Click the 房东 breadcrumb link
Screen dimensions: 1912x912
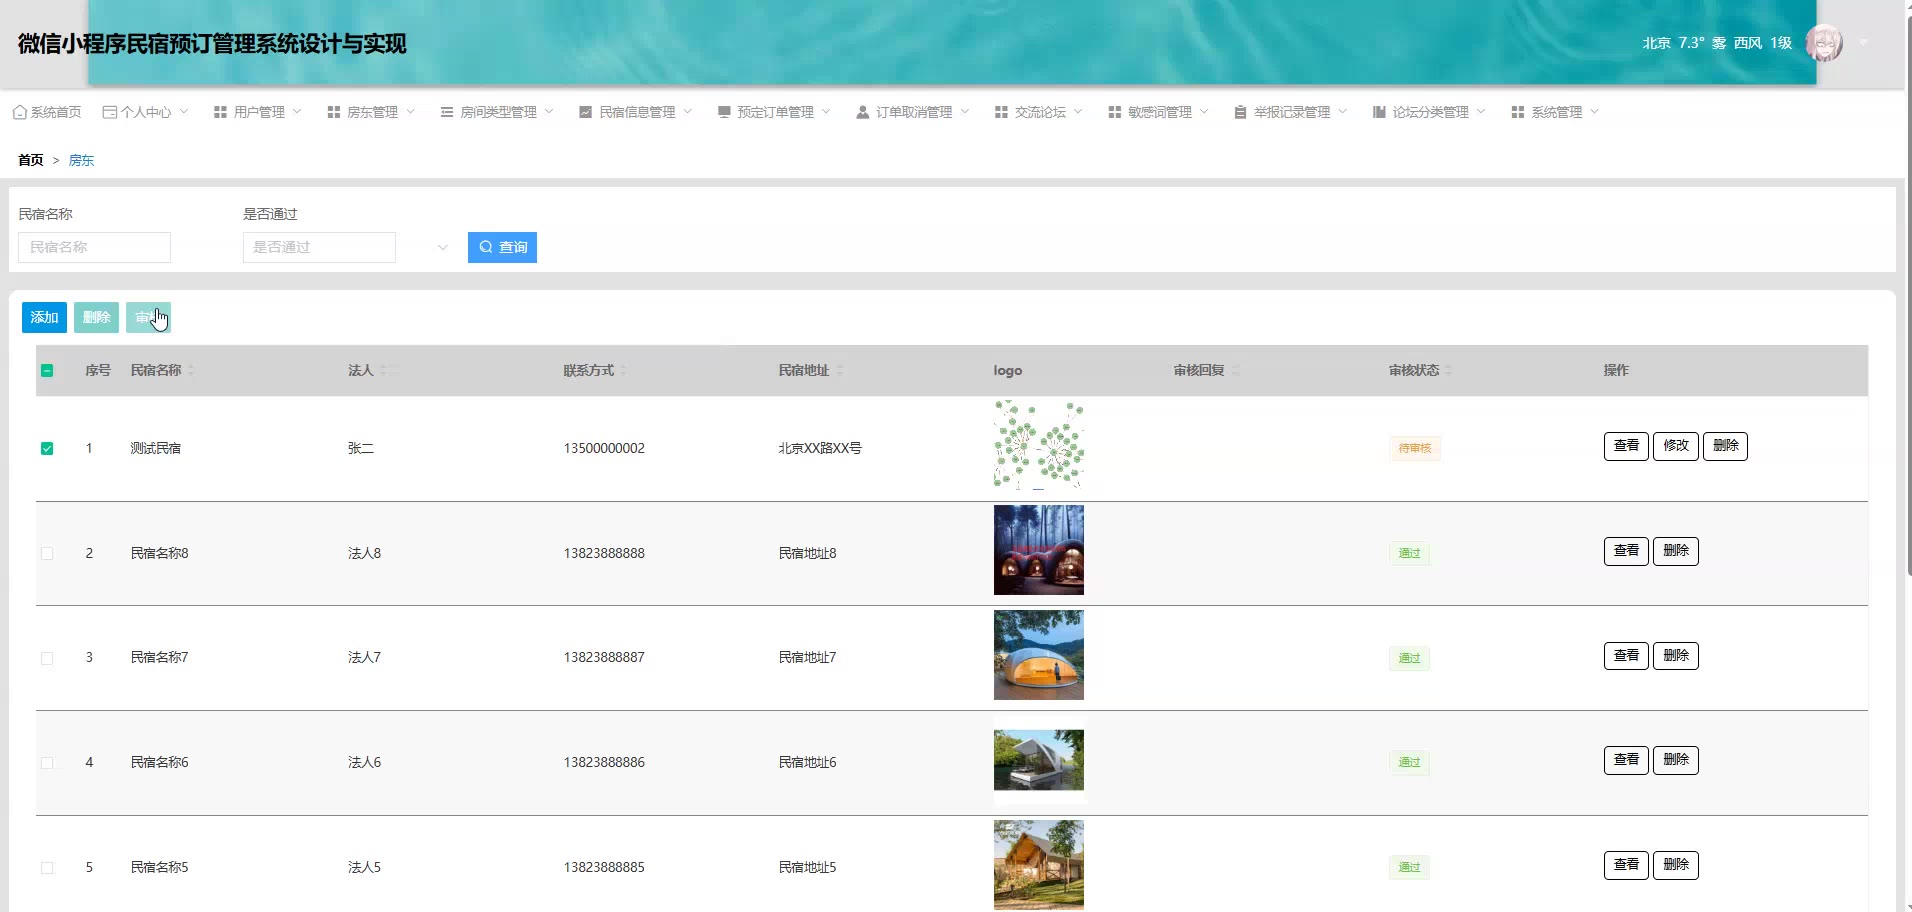coord(81,160)
